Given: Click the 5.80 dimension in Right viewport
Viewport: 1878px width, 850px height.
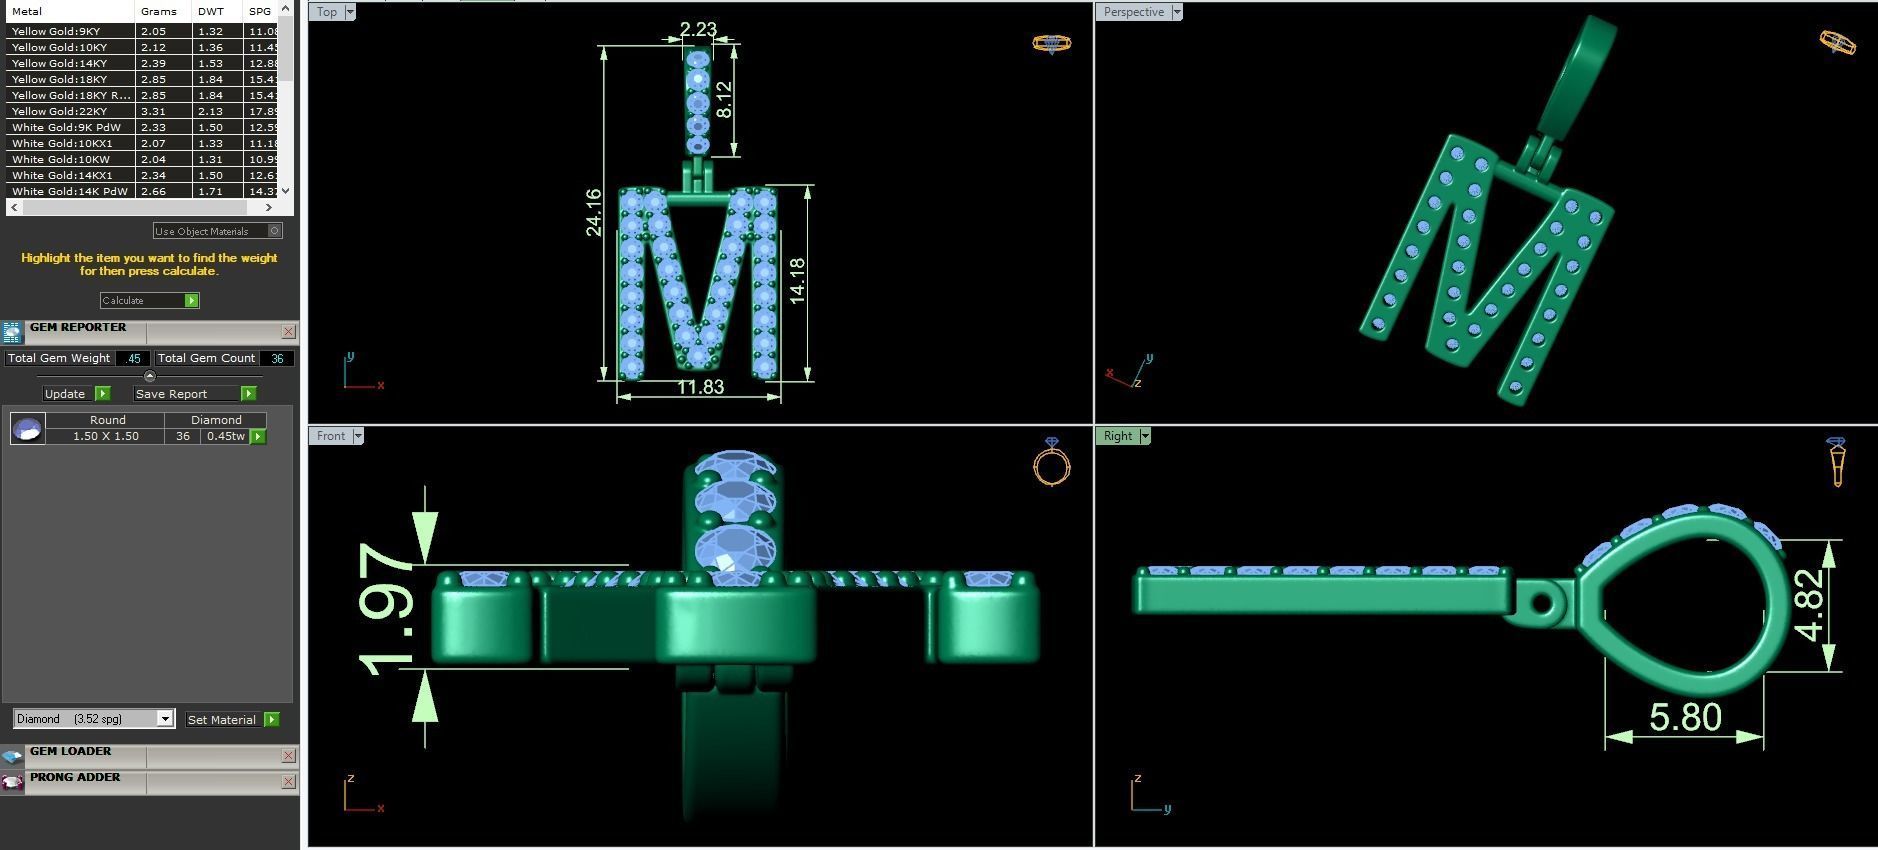Looking at the screenshot, I should tap(1685, 717).
